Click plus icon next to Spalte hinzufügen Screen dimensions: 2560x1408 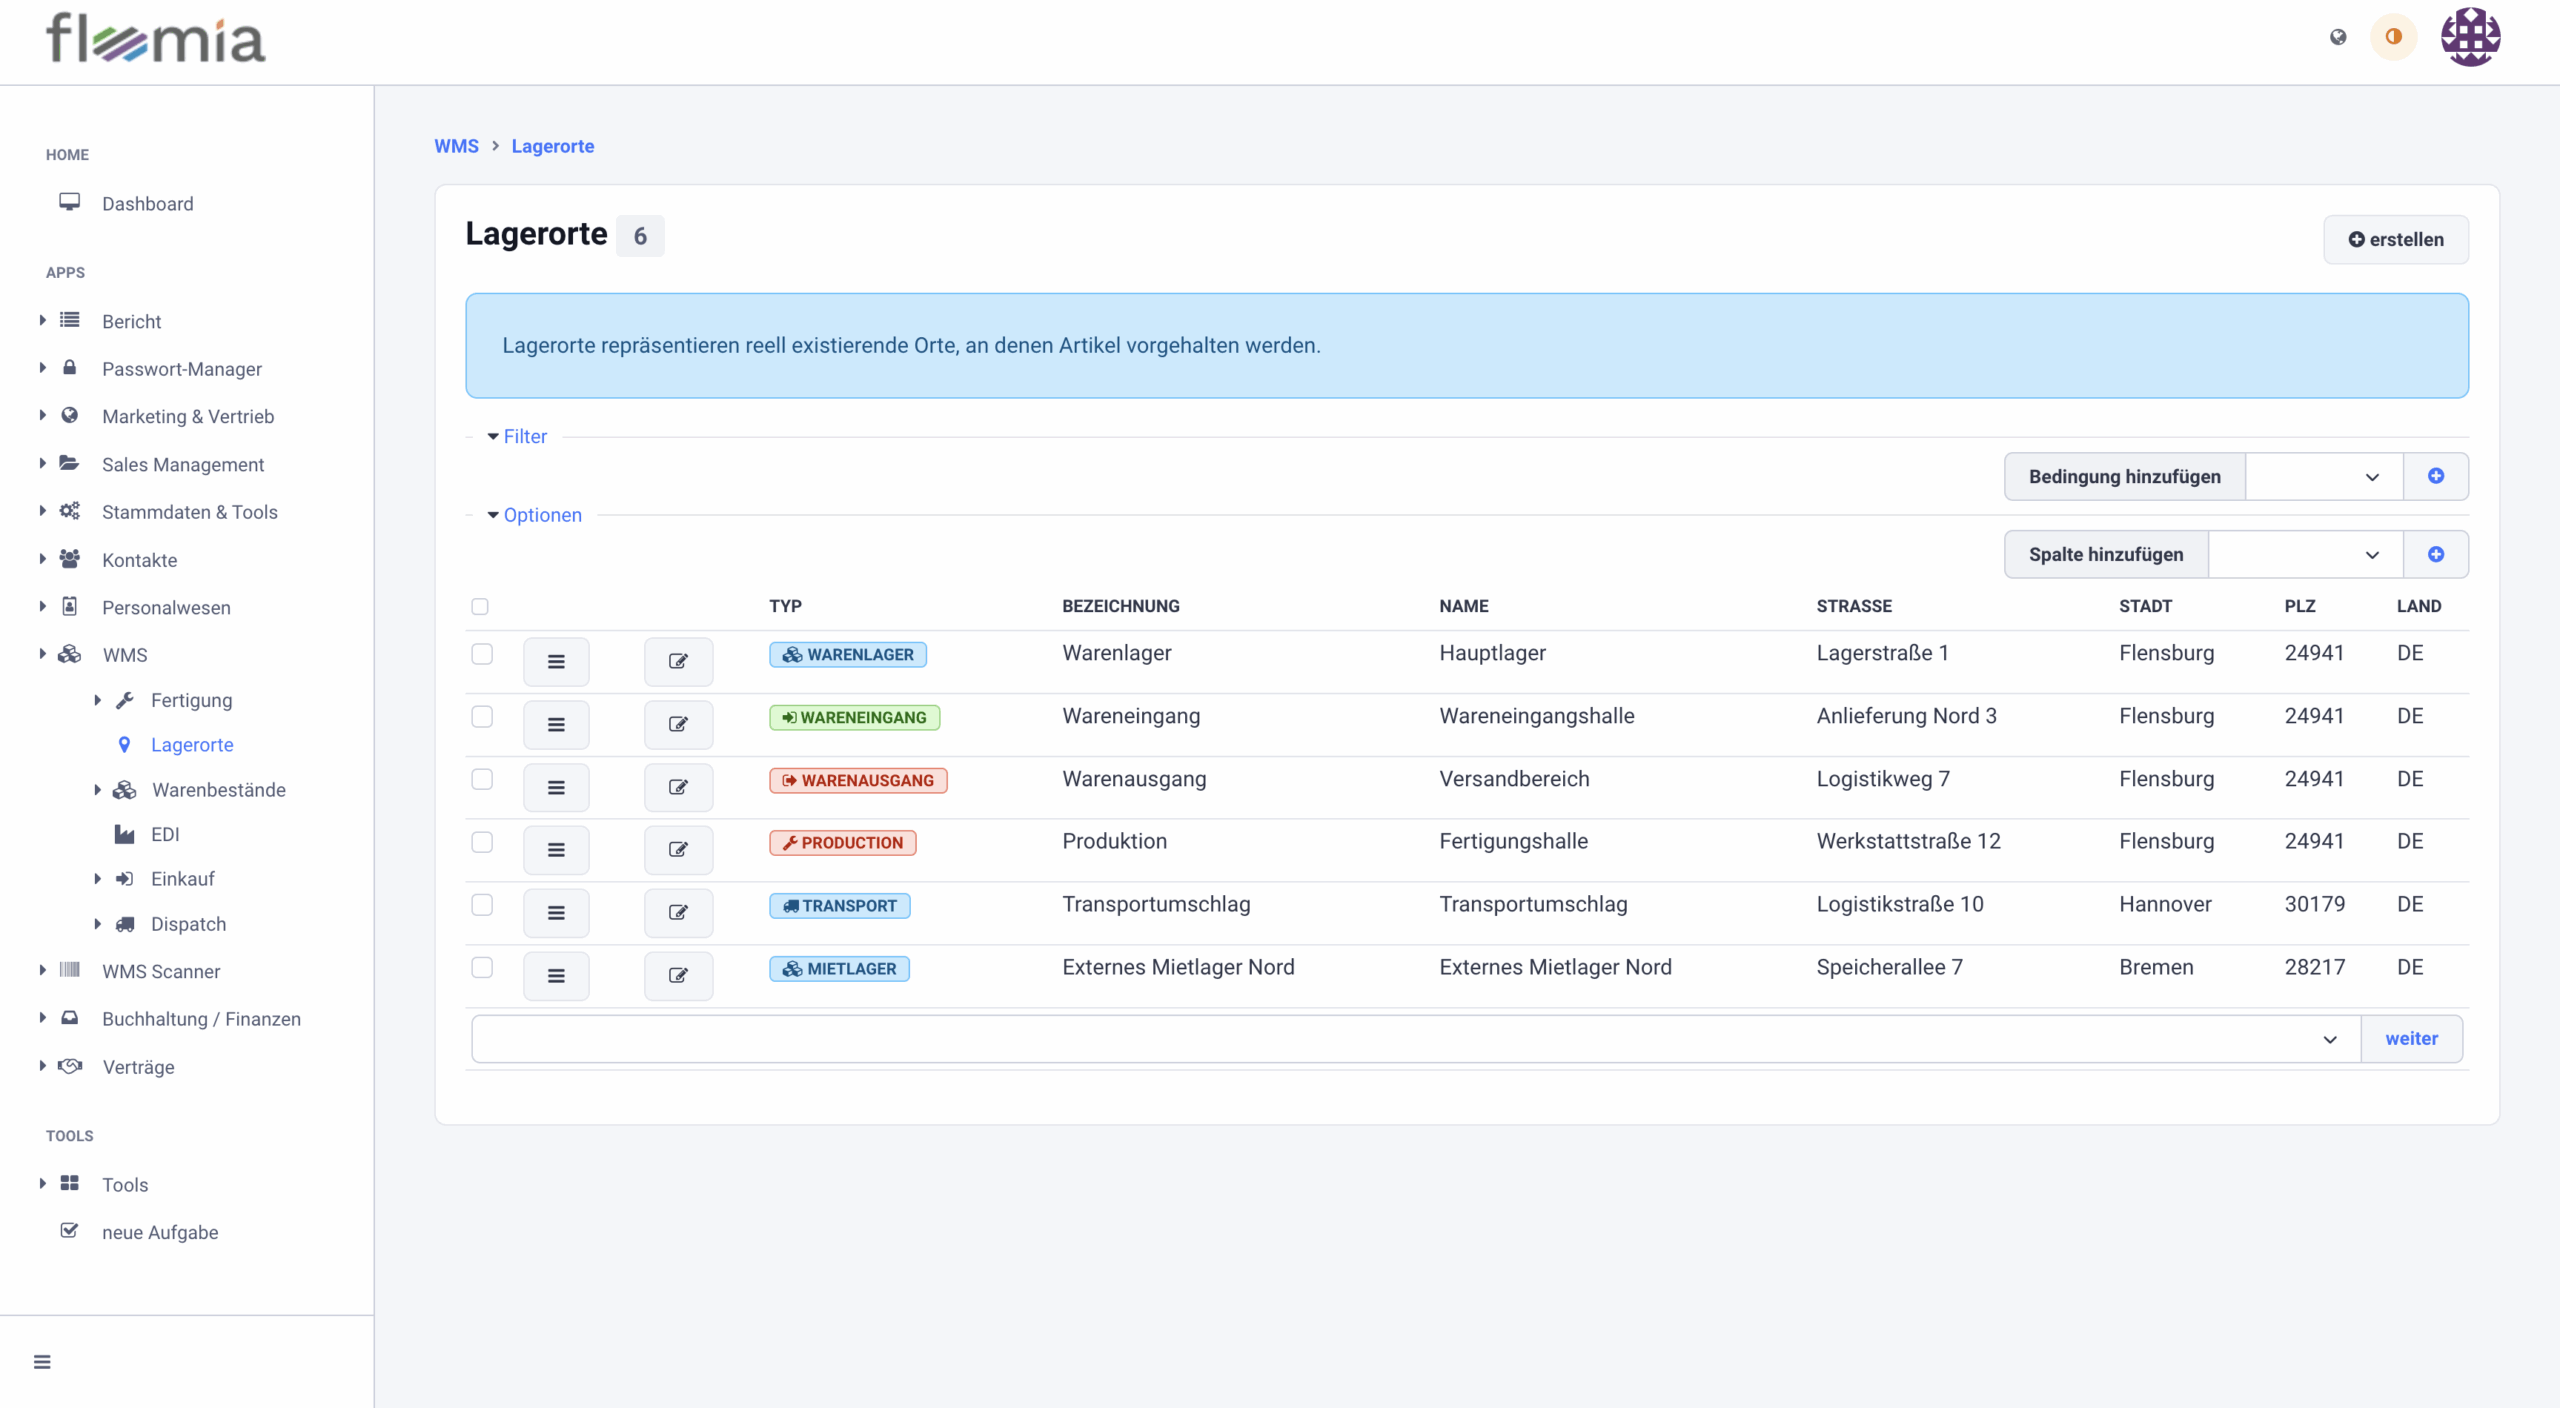point(2436,554)
